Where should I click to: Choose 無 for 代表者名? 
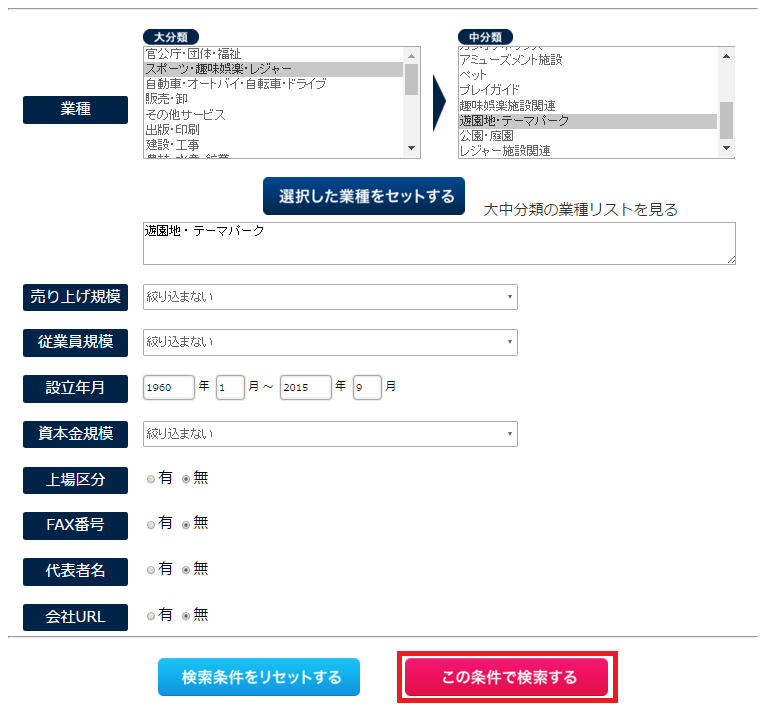(186, 570)
